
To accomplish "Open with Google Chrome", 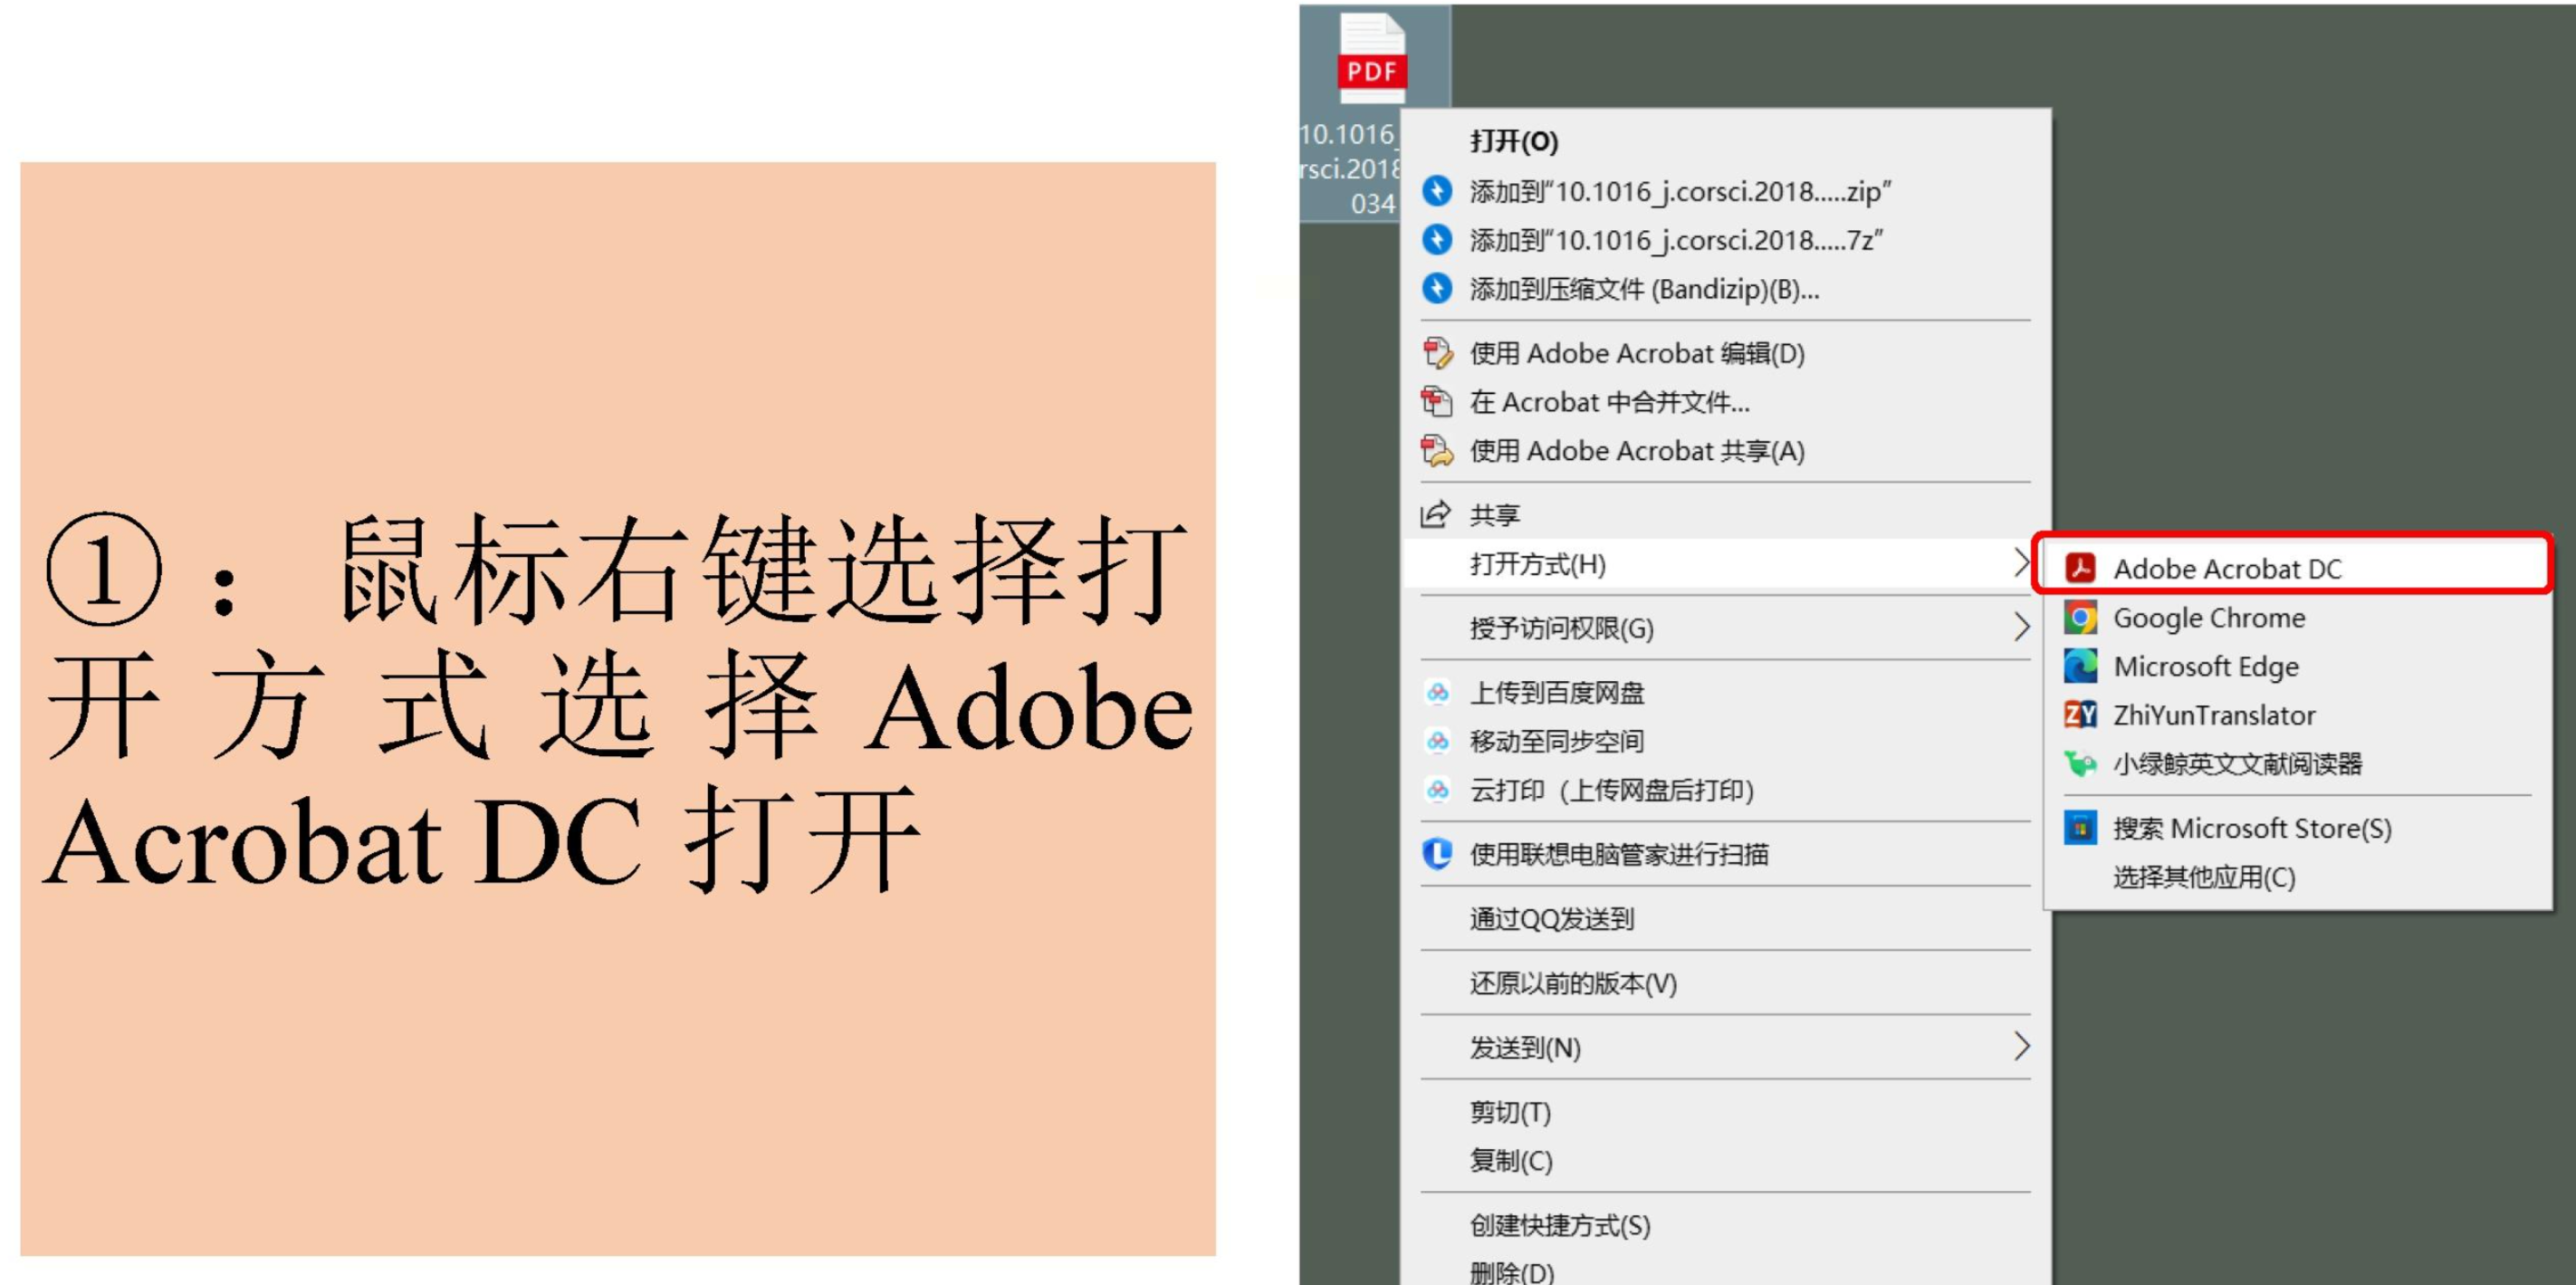I will 2298,618.
